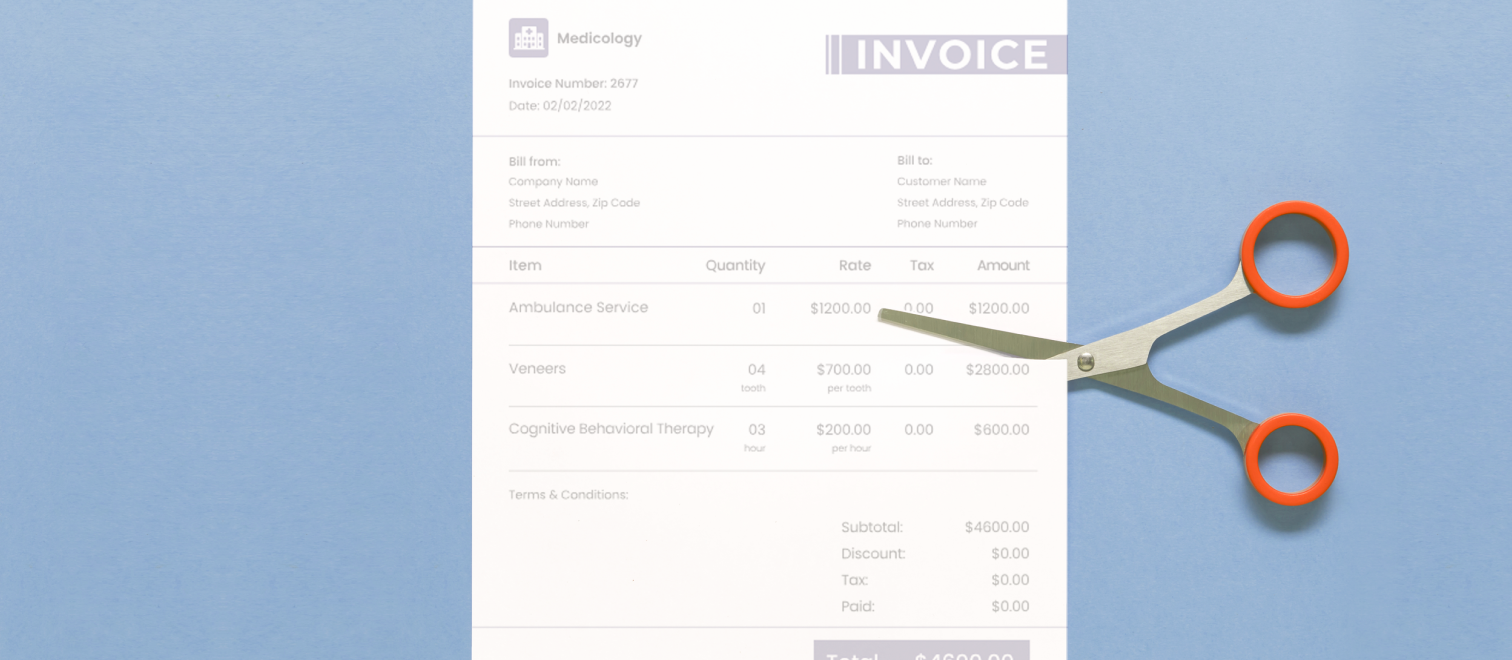The height and width of the screenshot is (660, 1512).
Task: Click the invoice date 02/02/2022
Action: pyautogui.click(x=560, y=106)
